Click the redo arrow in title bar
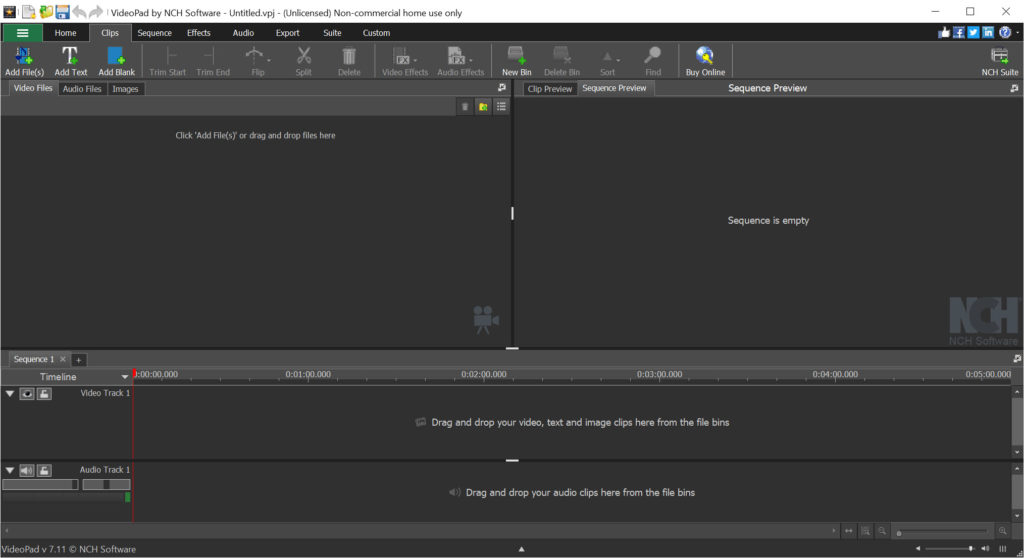The width and height of the screenshot is (1024, 558). [95, 12]
